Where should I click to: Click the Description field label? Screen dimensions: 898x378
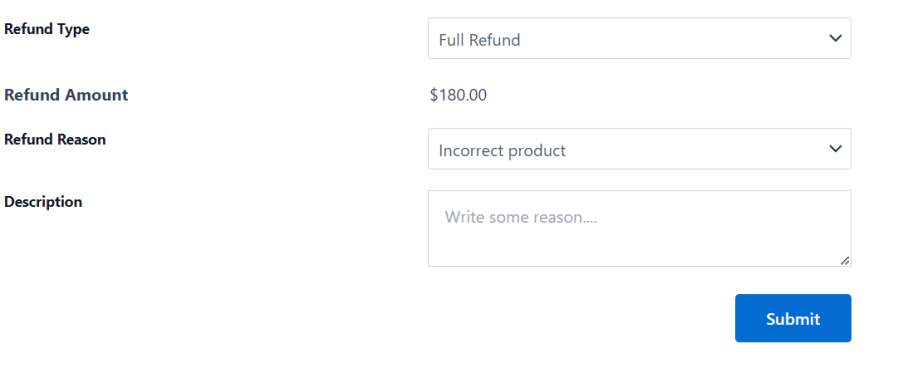tap(43, 202)
